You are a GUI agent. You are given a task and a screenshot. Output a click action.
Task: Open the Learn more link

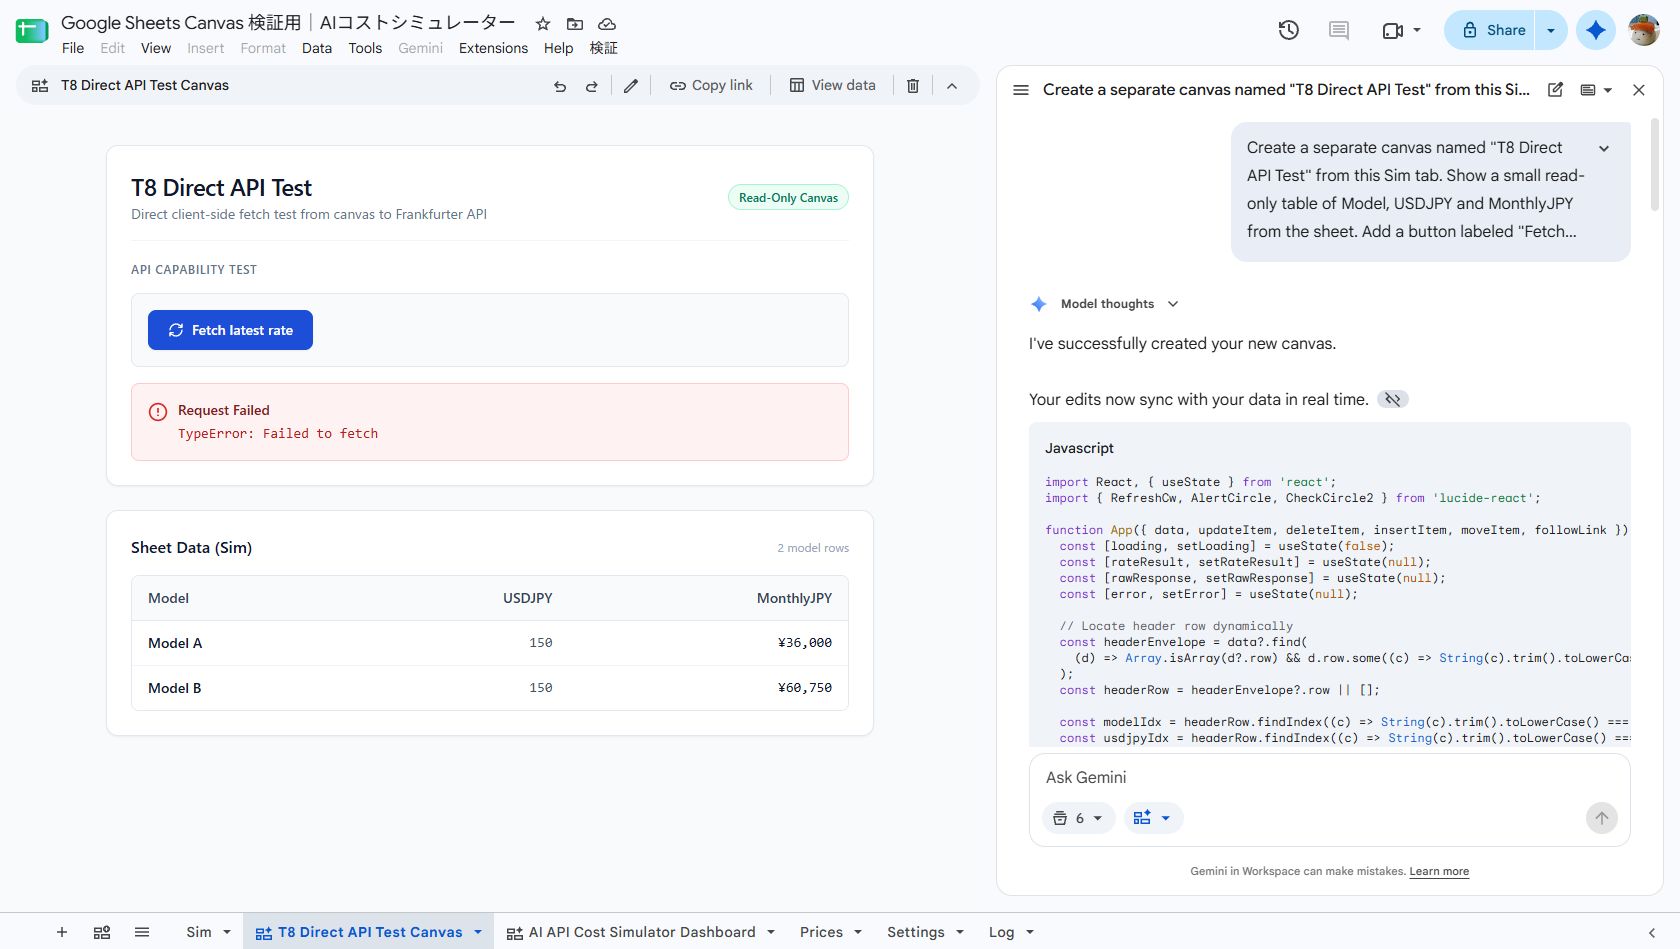tap(1439, 871)
